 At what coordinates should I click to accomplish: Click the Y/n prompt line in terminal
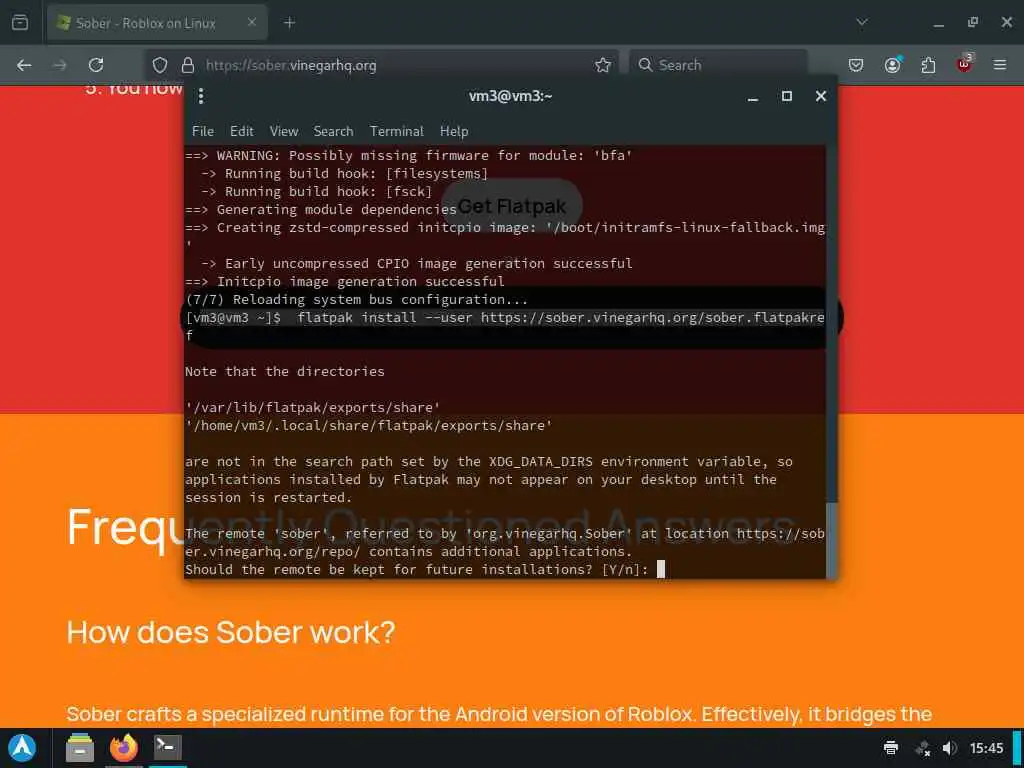coord(424,569)
